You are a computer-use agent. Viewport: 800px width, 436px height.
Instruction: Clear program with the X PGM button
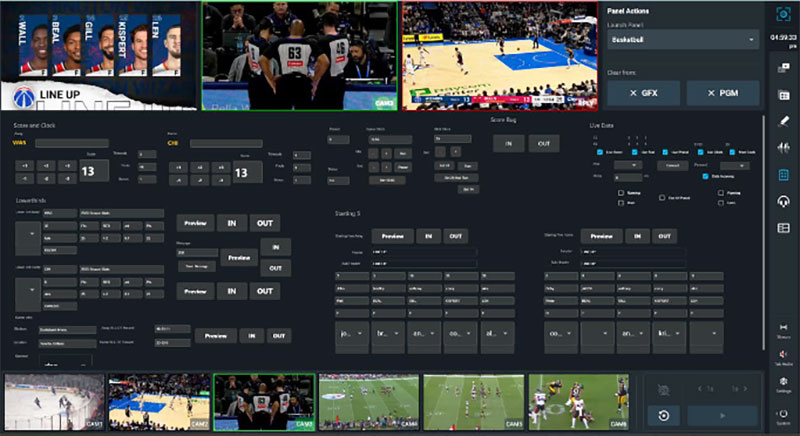722,93
